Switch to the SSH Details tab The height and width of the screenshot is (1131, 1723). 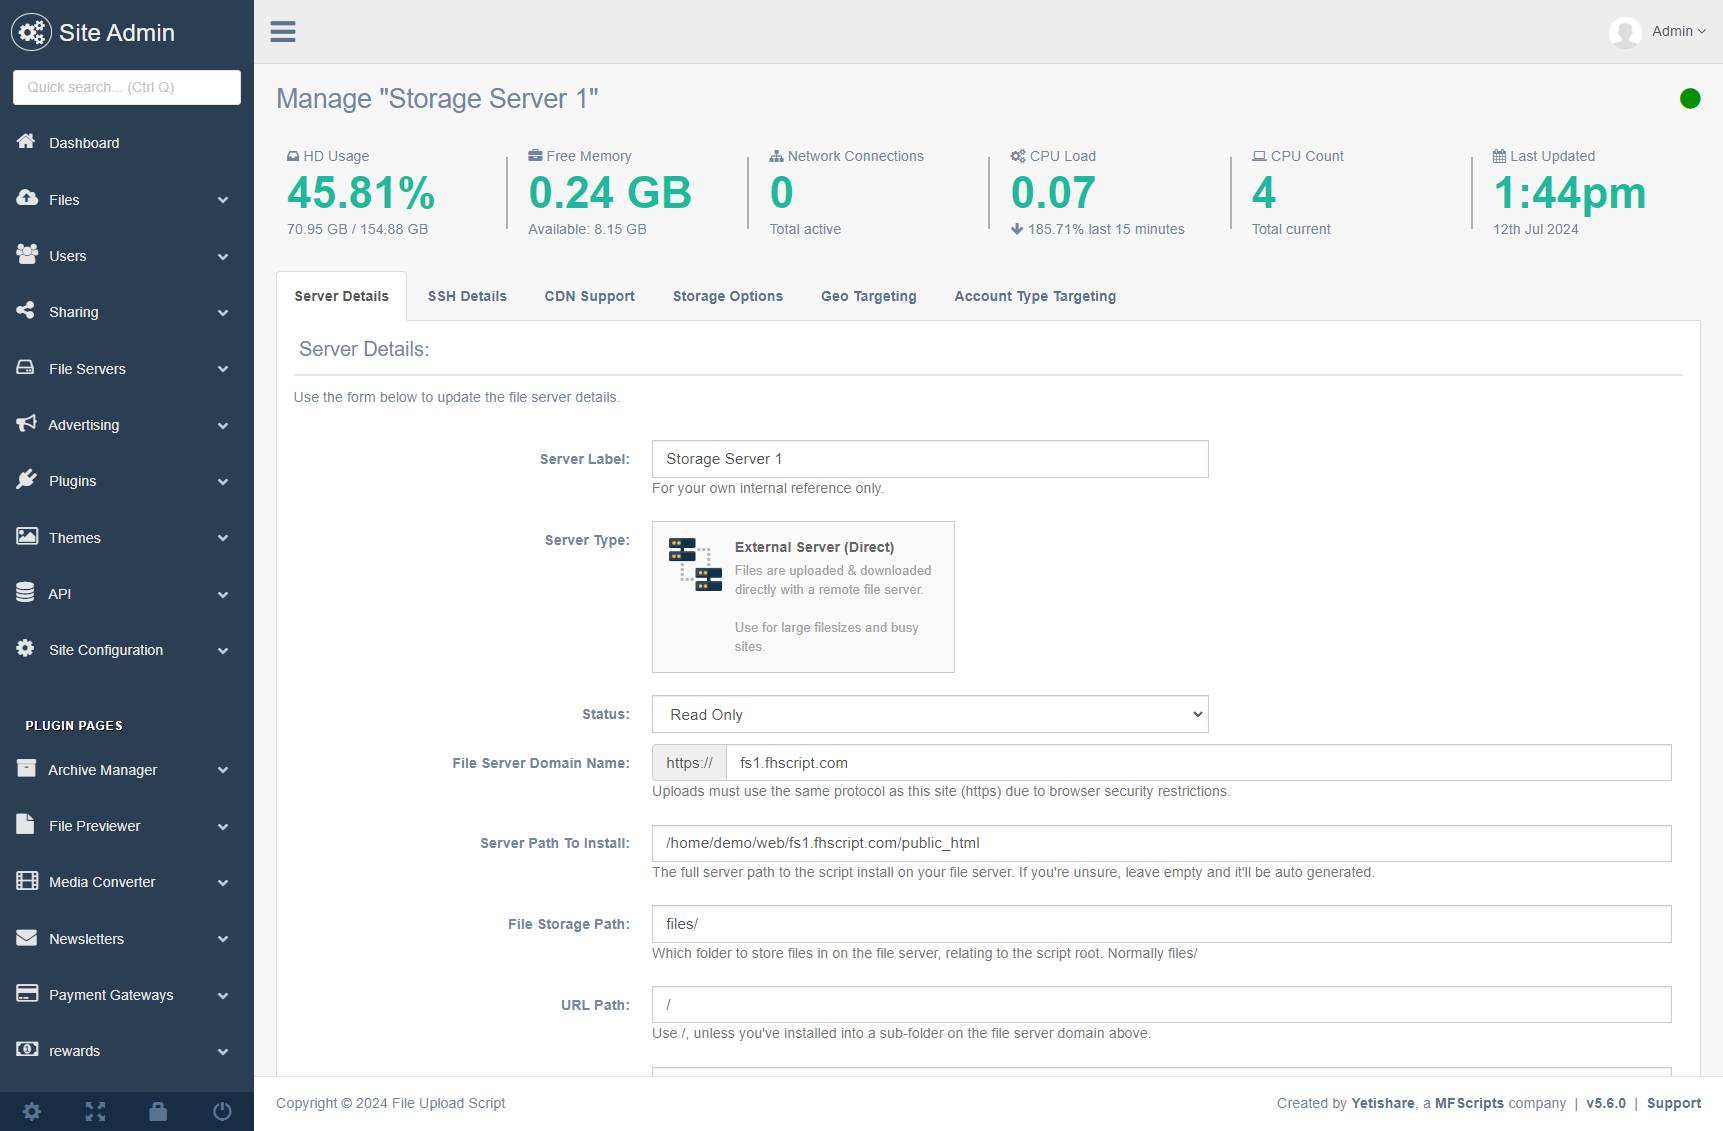467,296
